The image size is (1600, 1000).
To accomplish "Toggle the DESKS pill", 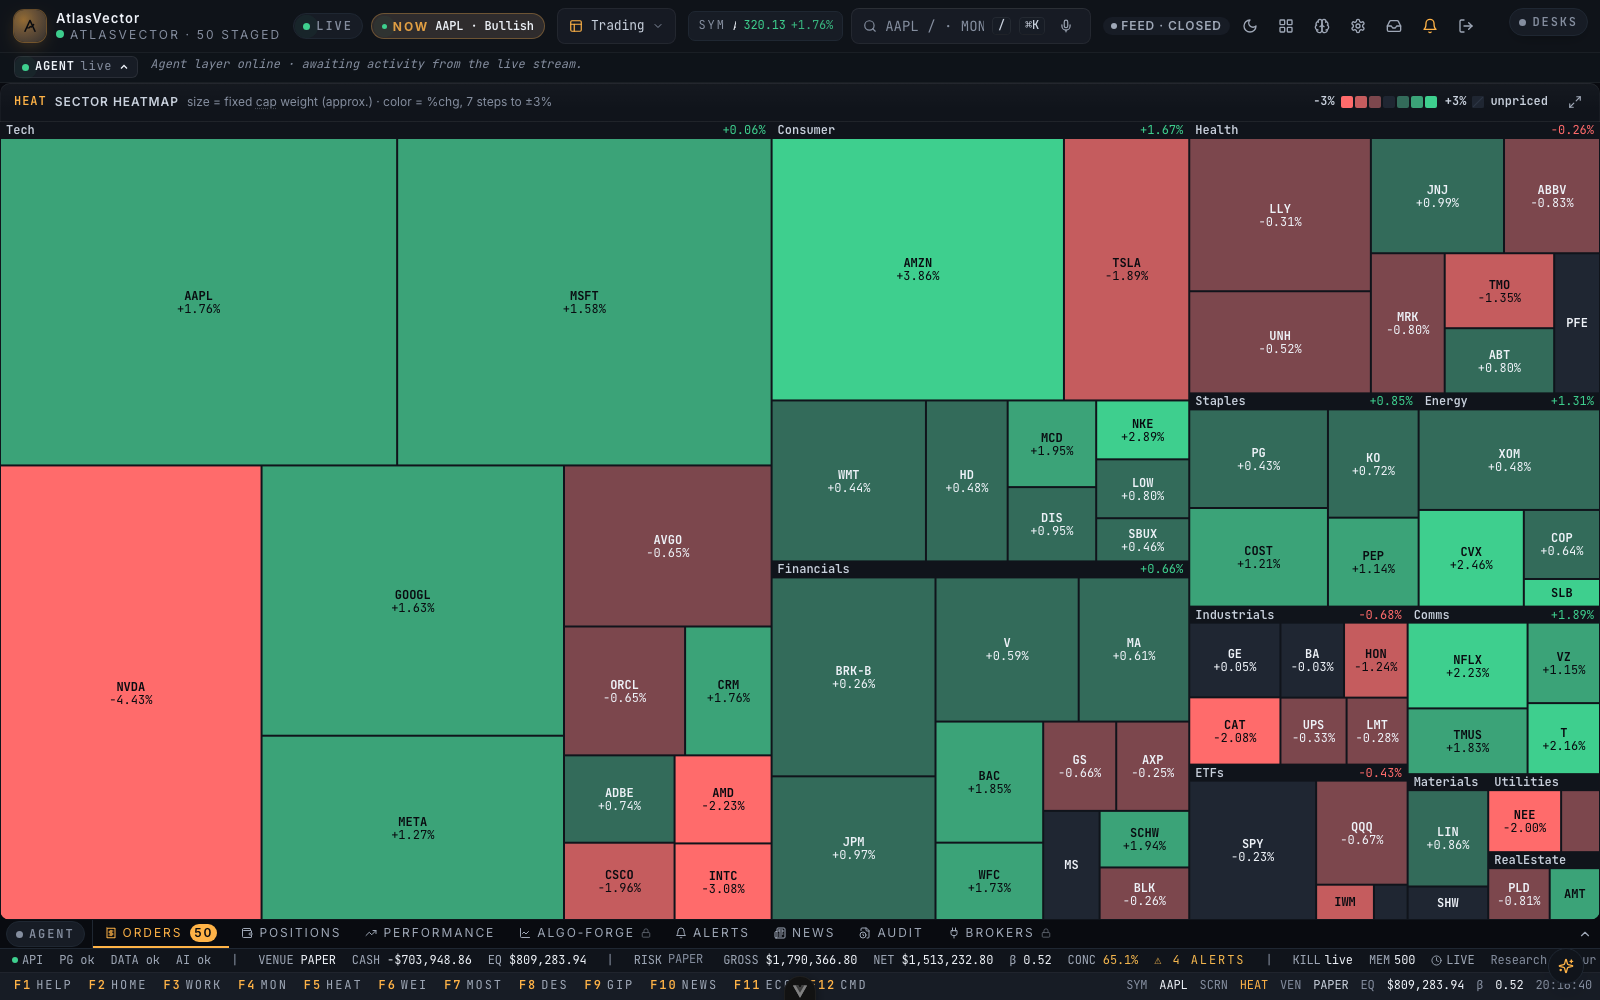I will click(1548, 22).
